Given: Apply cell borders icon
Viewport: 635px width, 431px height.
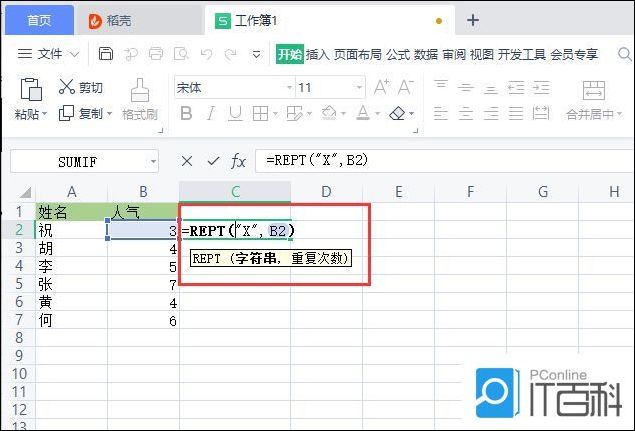Looking at the screenshot, I should [x=260, y=114].
